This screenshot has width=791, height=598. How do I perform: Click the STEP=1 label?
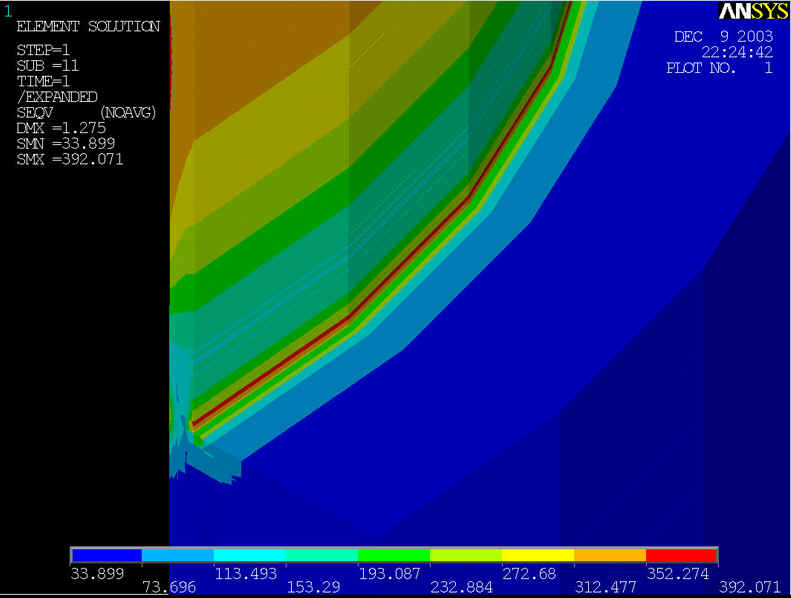coord(43,50)
